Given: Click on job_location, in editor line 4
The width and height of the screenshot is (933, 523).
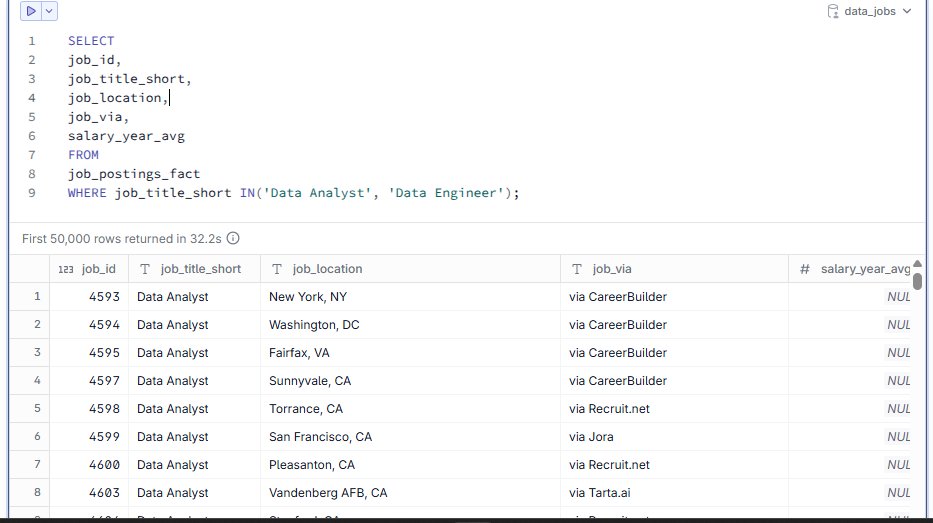Looking at the screenshot, I should [x=118, y=98].
